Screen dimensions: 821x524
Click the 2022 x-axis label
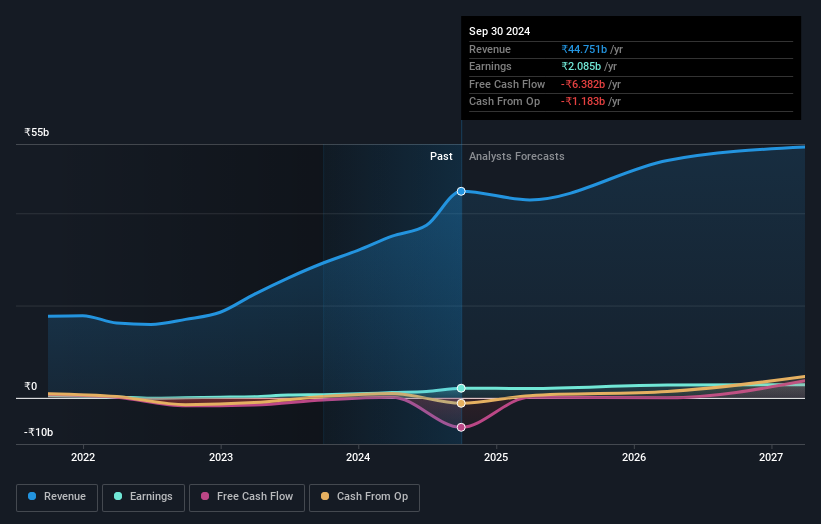tap(83, 457)
